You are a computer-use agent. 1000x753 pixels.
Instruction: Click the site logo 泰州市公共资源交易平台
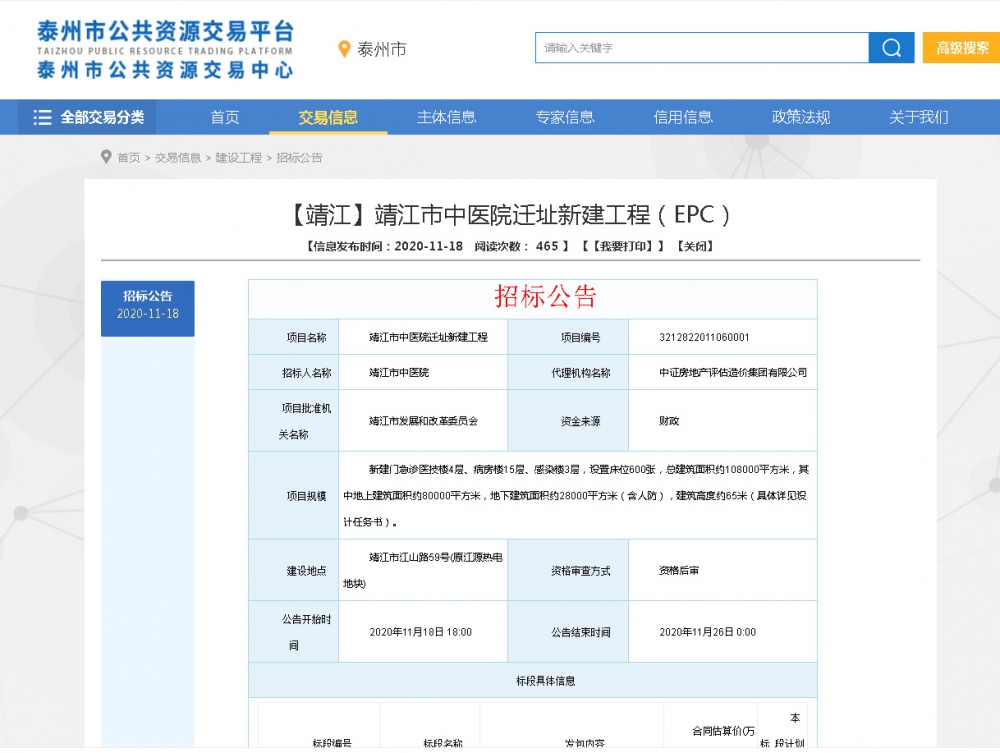click(x=165, y=49)
